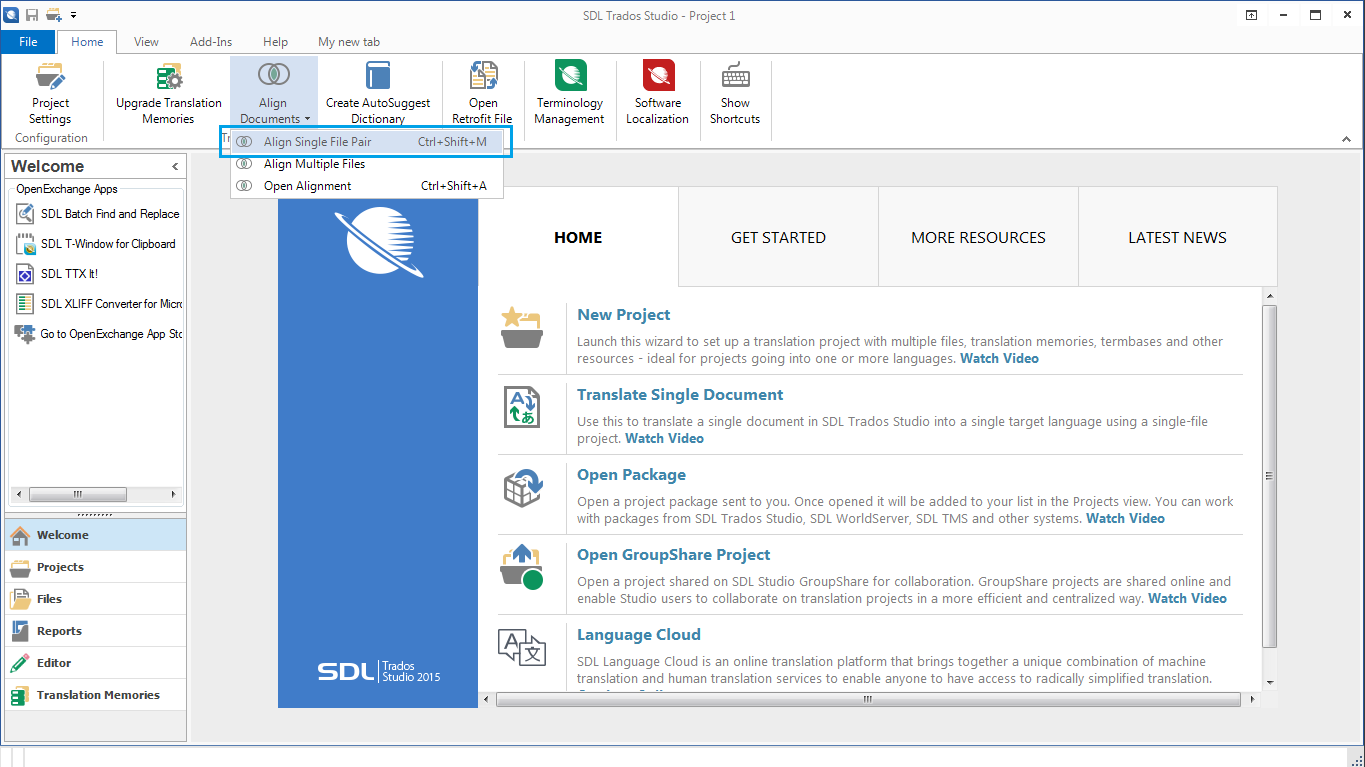Click the Open GroupShare Project icon
Screen dimensions: 1365x767
click(x=521, y=567)
